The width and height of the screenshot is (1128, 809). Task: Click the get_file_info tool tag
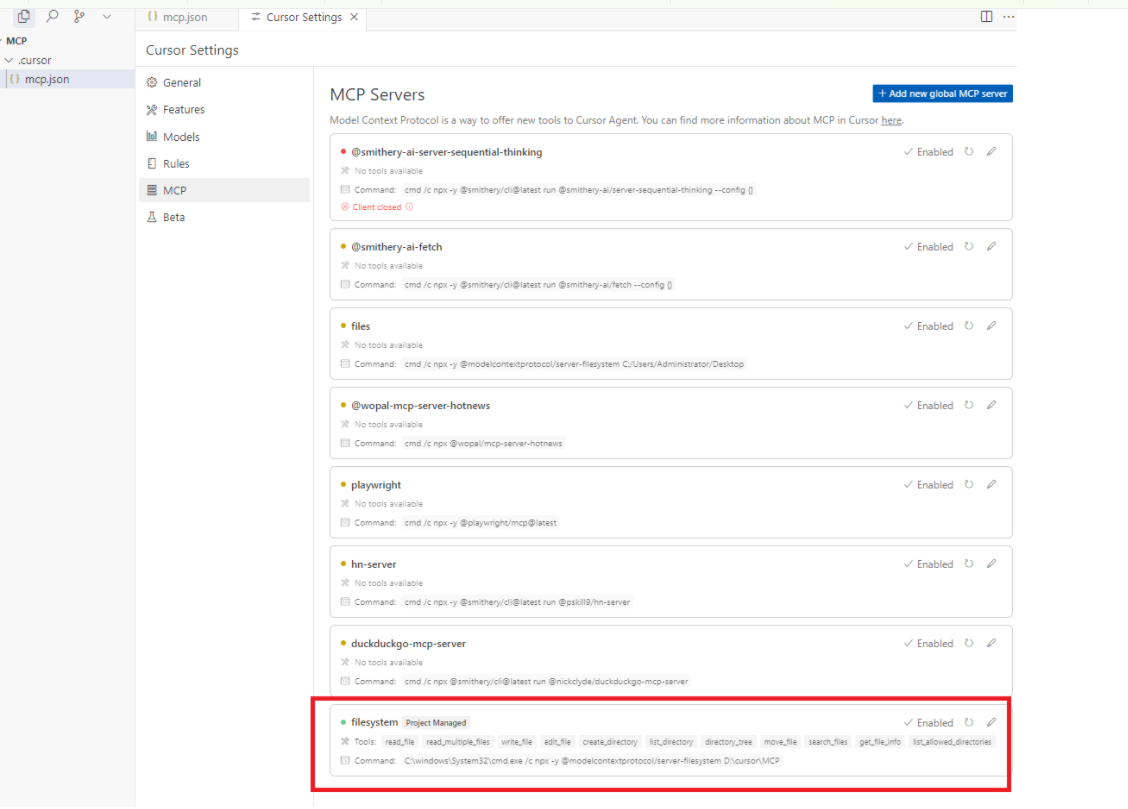click(x=880, y=742)
